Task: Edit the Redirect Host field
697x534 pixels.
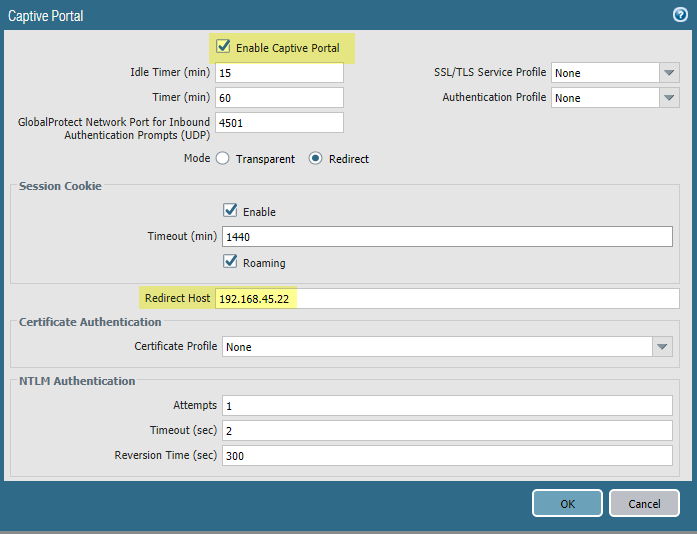Action: (x=446, y=299)
